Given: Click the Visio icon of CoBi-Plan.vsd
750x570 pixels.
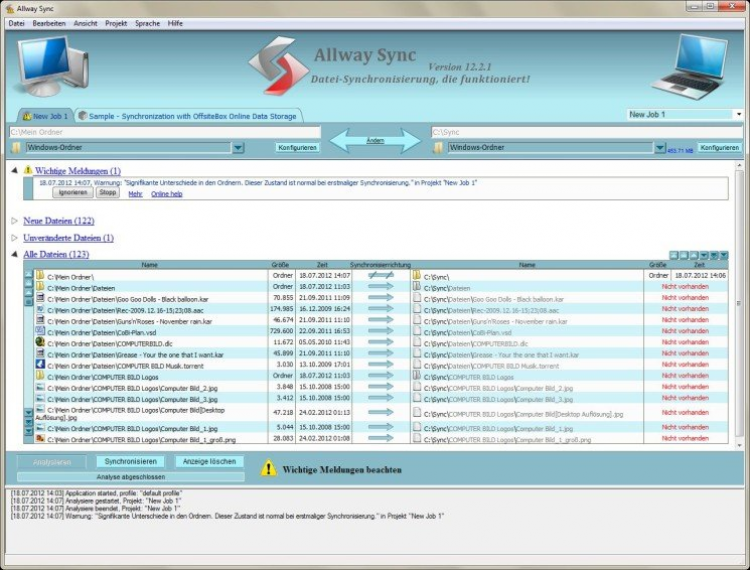Looking at the screenshot, I should tap(40, 331).
